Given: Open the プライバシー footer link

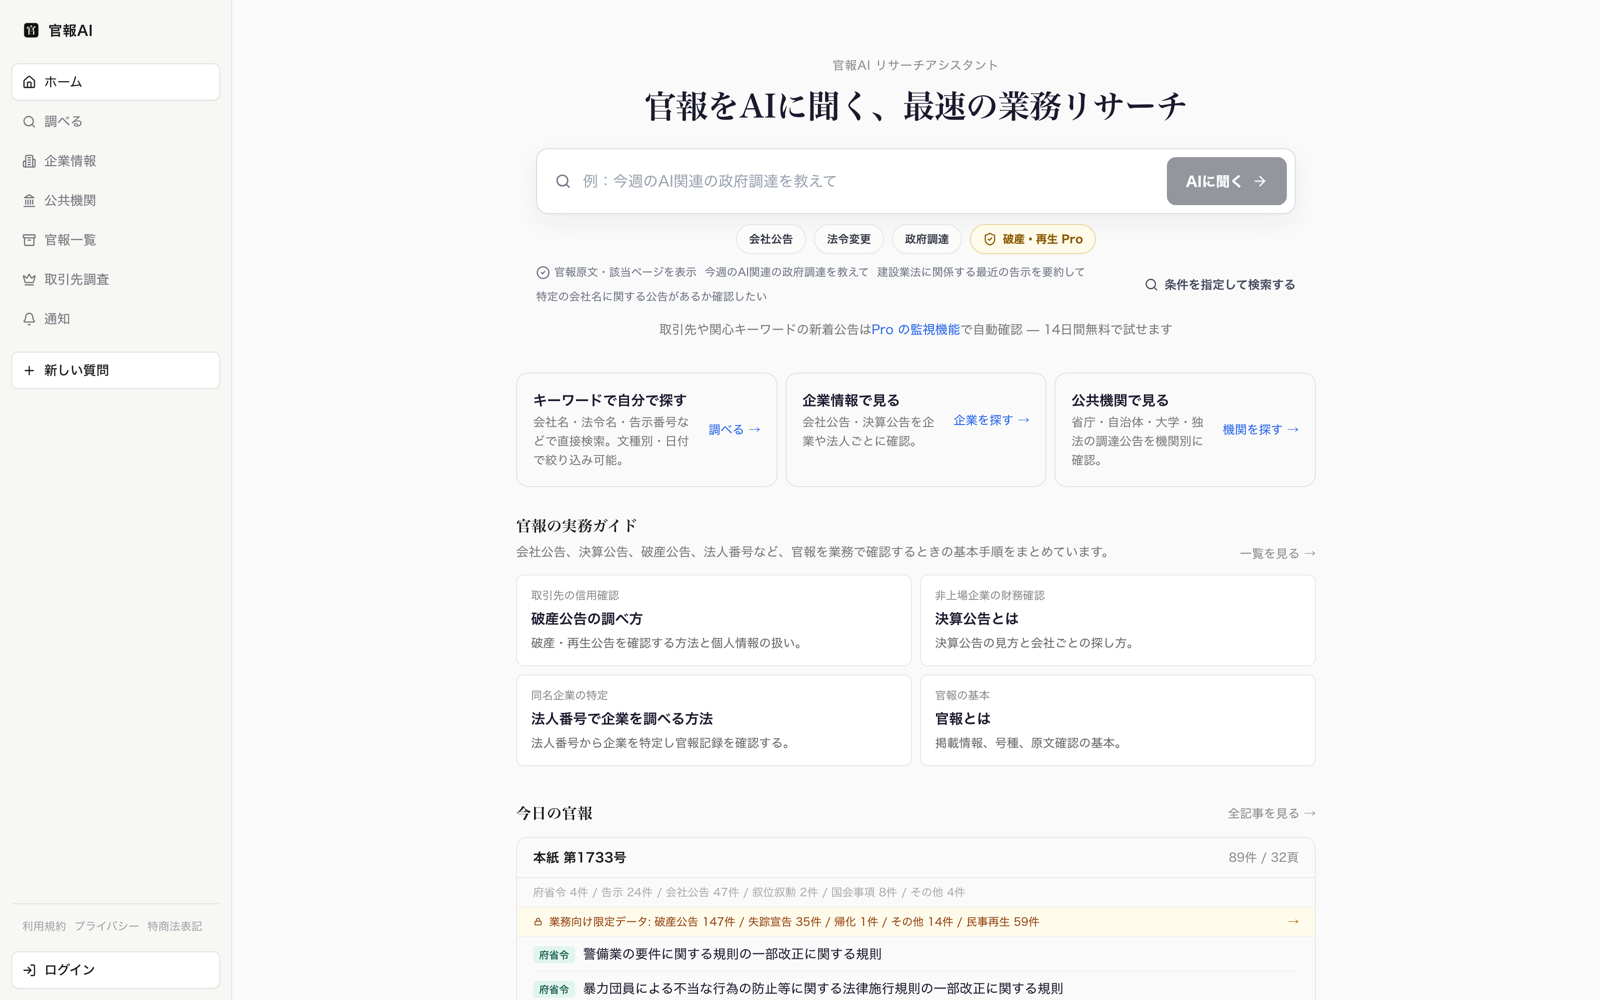Looking at the screenshot, I should pos(106,927).
